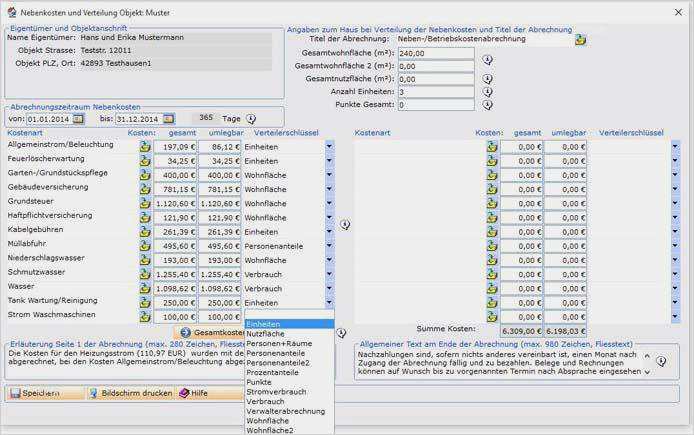Open Verteilerschlüssel dropdown for Schmutzwasser
The height and width of the screenshot is (435, 694).
click(329, 274)
